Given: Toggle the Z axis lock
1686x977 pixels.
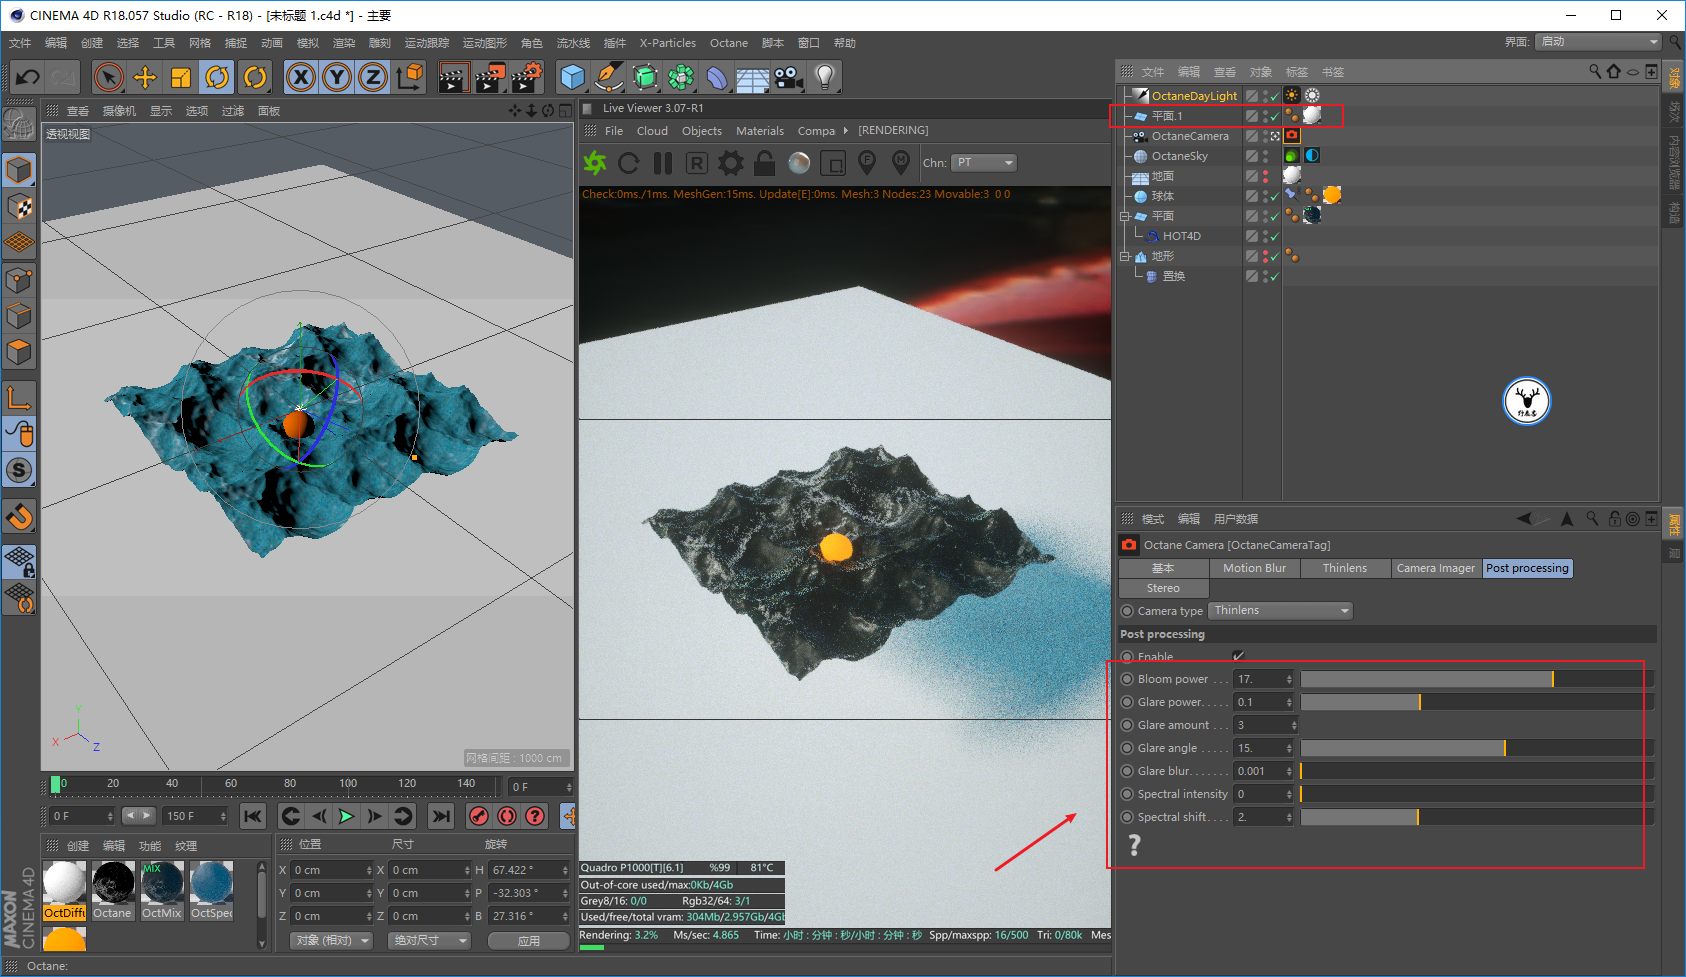Looking at the screenshot, I should click(373, 77).
